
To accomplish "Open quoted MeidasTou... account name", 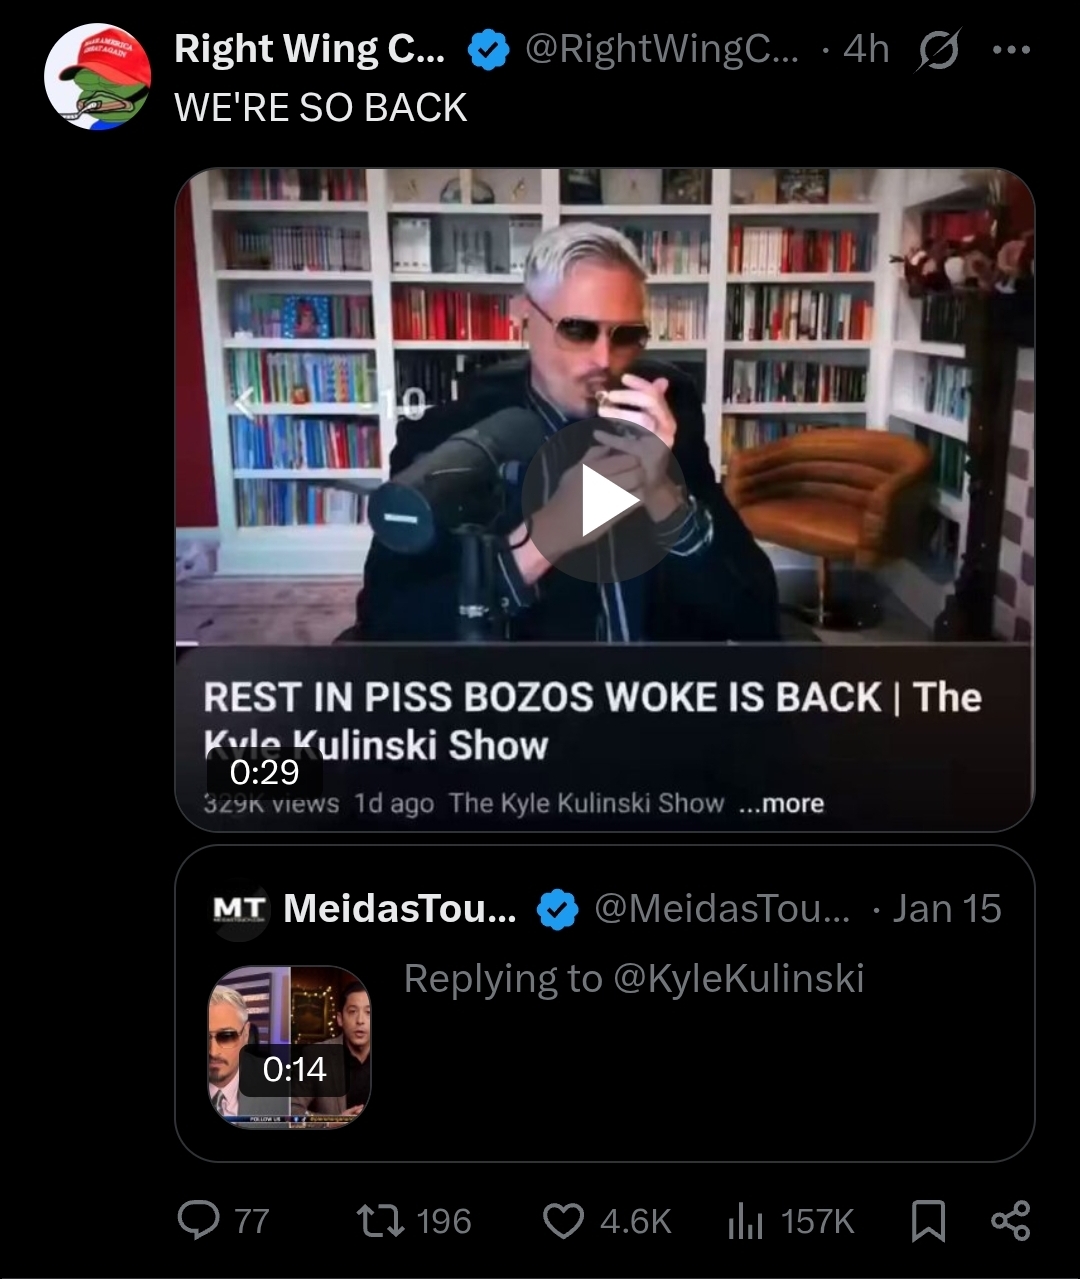I will coord(400,909).
